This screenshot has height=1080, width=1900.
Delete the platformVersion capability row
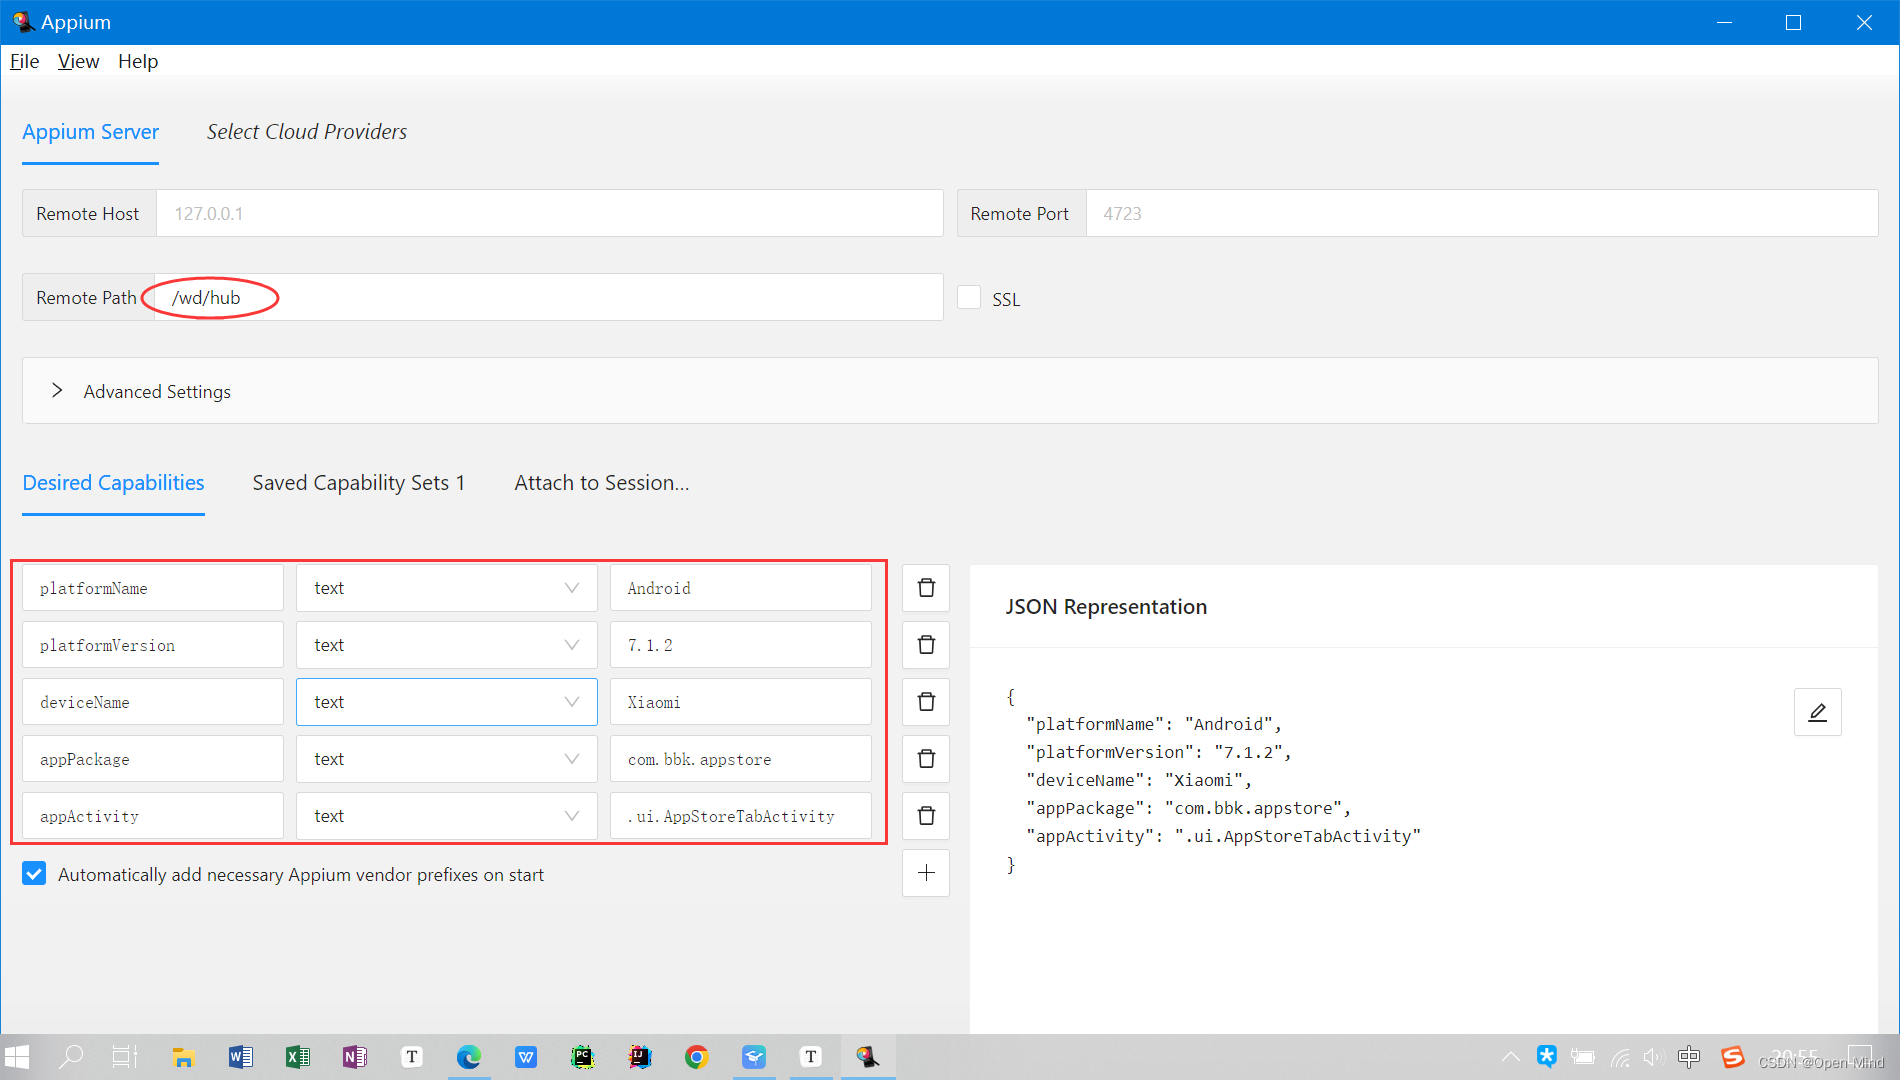pos(926,645)
